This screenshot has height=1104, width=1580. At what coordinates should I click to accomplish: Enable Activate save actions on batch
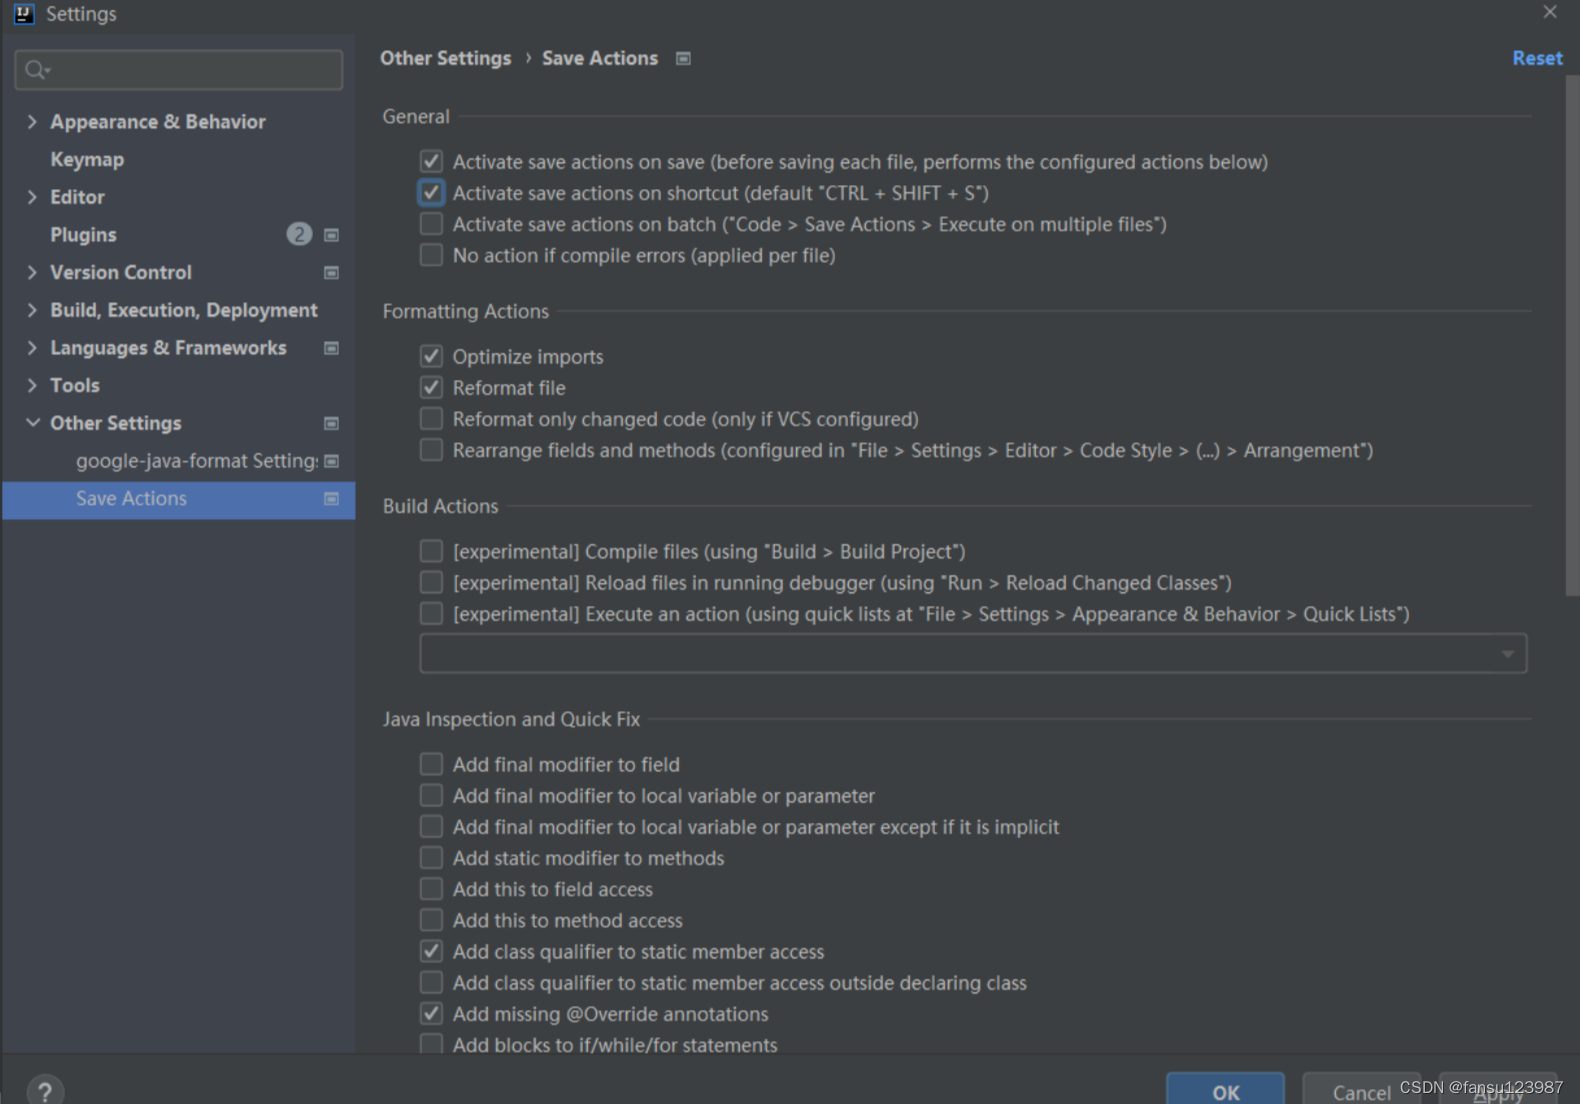[431, 223]
